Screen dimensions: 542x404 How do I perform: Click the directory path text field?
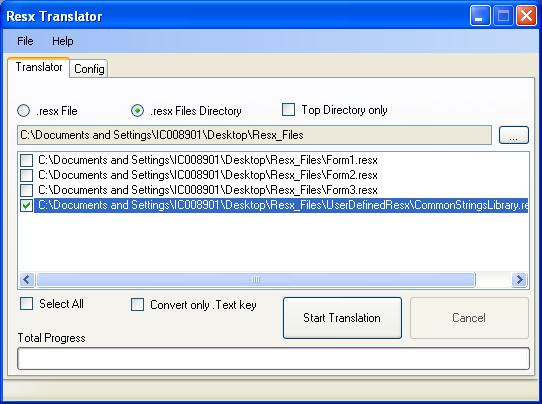pos(254,135)
